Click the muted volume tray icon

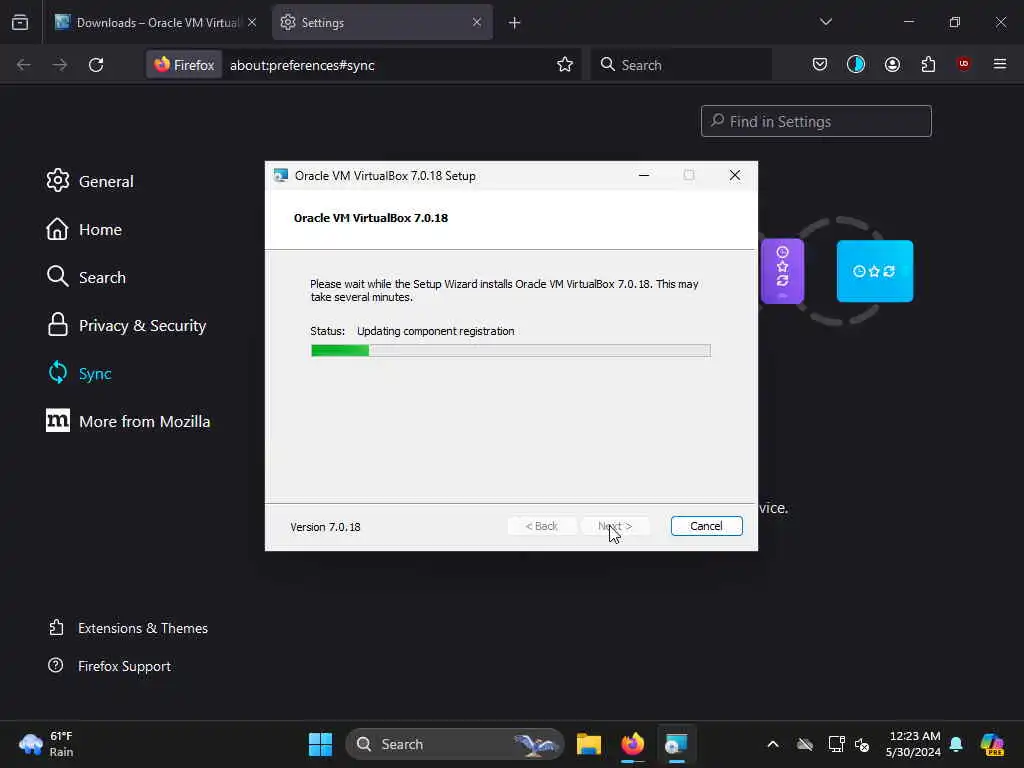point(862,744)
